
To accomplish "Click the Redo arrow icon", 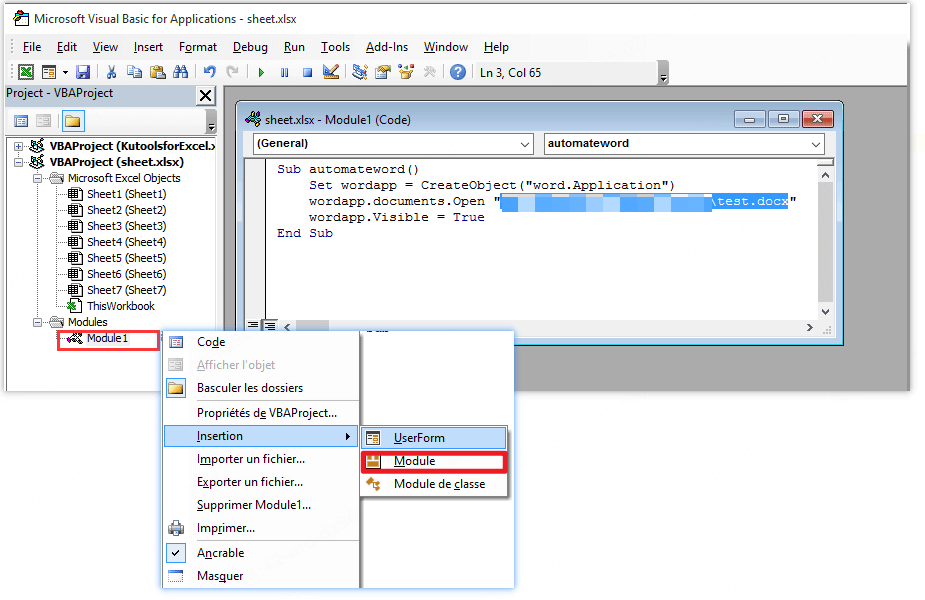I will 232,72.
